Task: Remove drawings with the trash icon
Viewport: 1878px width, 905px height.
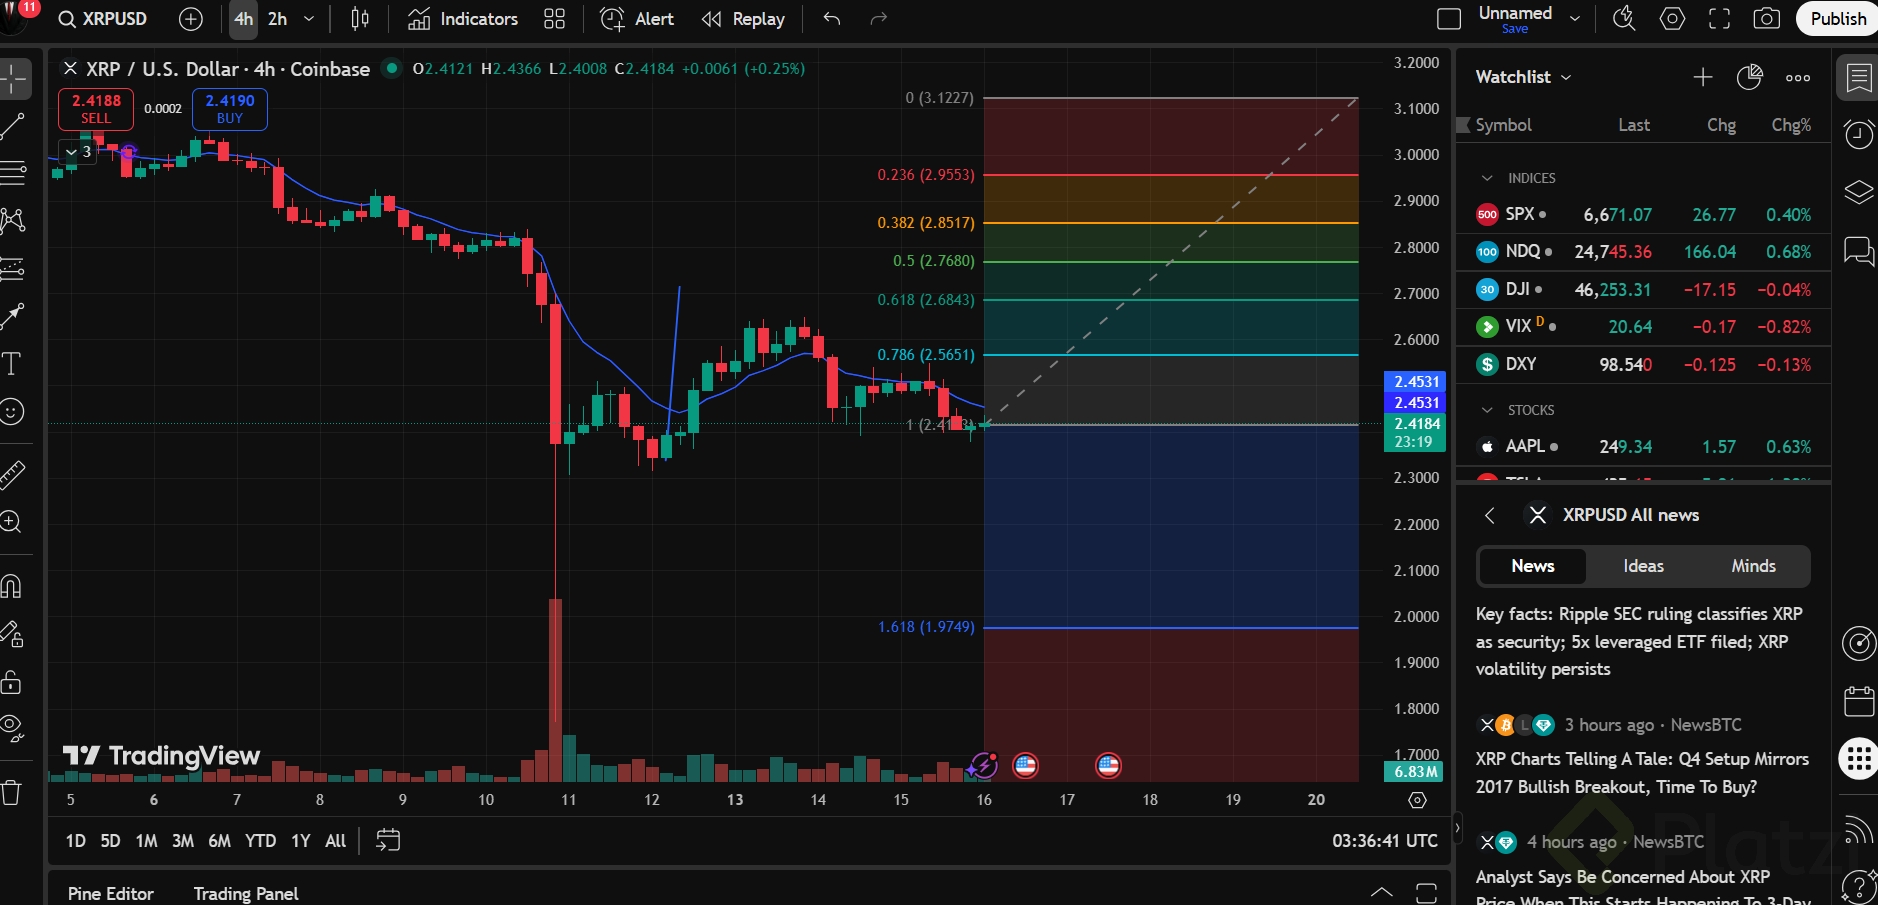Action: coord(12,793)
